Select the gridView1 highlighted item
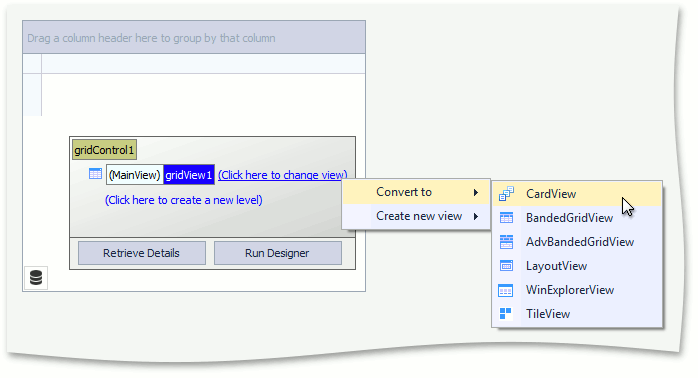Screen dimensions: 698x378 (x=189, y=175)
